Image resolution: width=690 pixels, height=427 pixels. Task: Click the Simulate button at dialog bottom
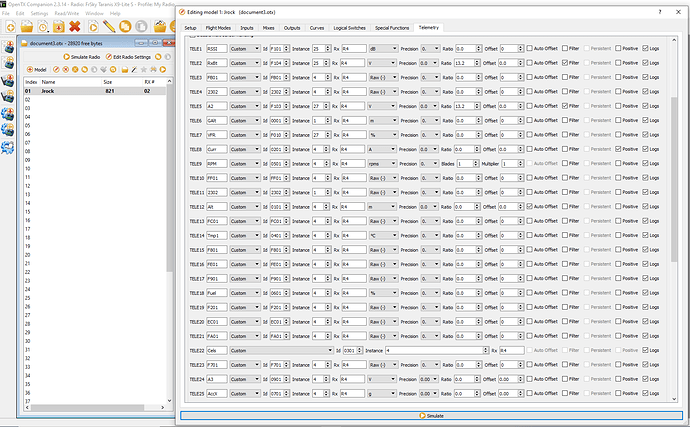click(431, 416)
